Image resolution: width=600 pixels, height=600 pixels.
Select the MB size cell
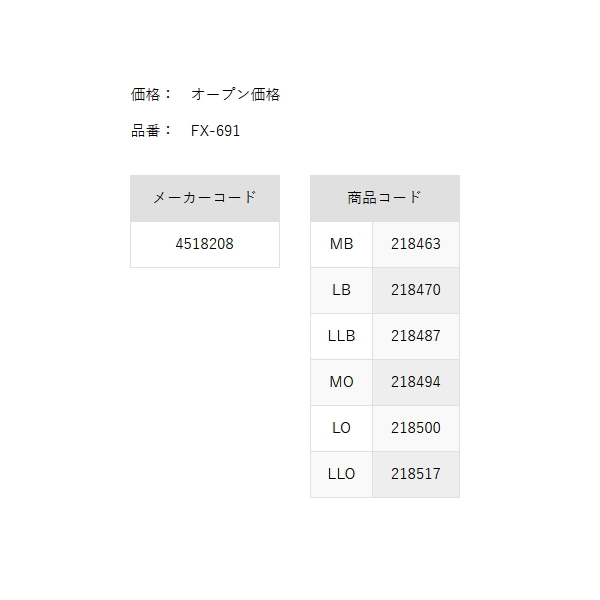341,245
